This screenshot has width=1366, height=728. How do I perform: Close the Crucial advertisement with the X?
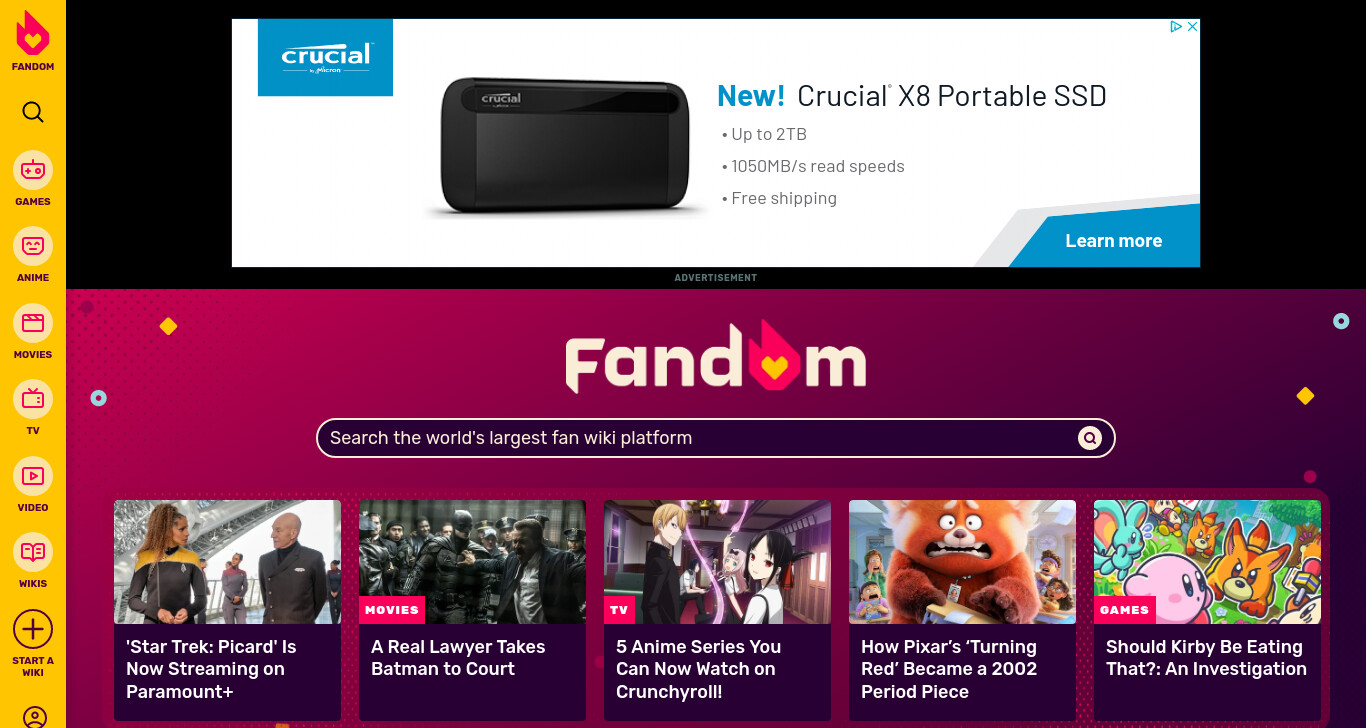tap(1192, 27)
